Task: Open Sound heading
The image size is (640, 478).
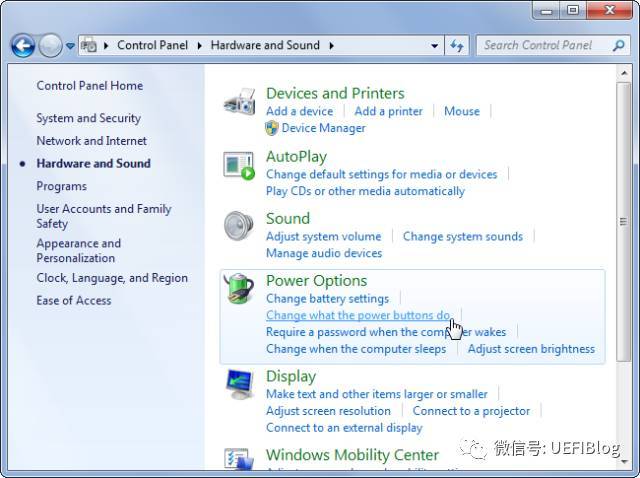Action: [x=288, y=218]
